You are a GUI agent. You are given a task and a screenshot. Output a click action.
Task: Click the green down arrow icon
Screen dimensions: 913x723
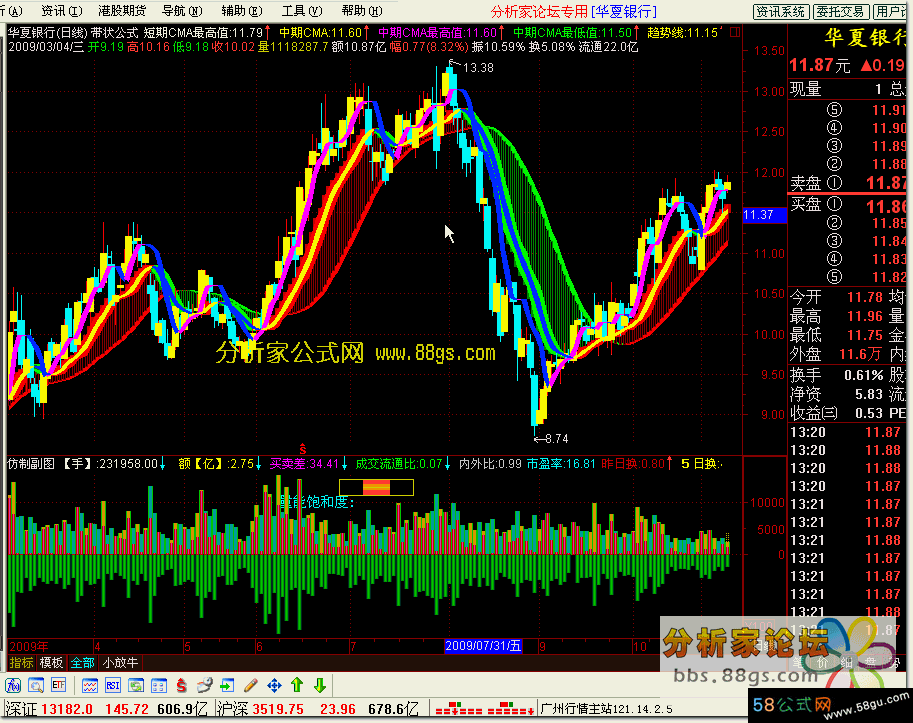click(320, 685)
